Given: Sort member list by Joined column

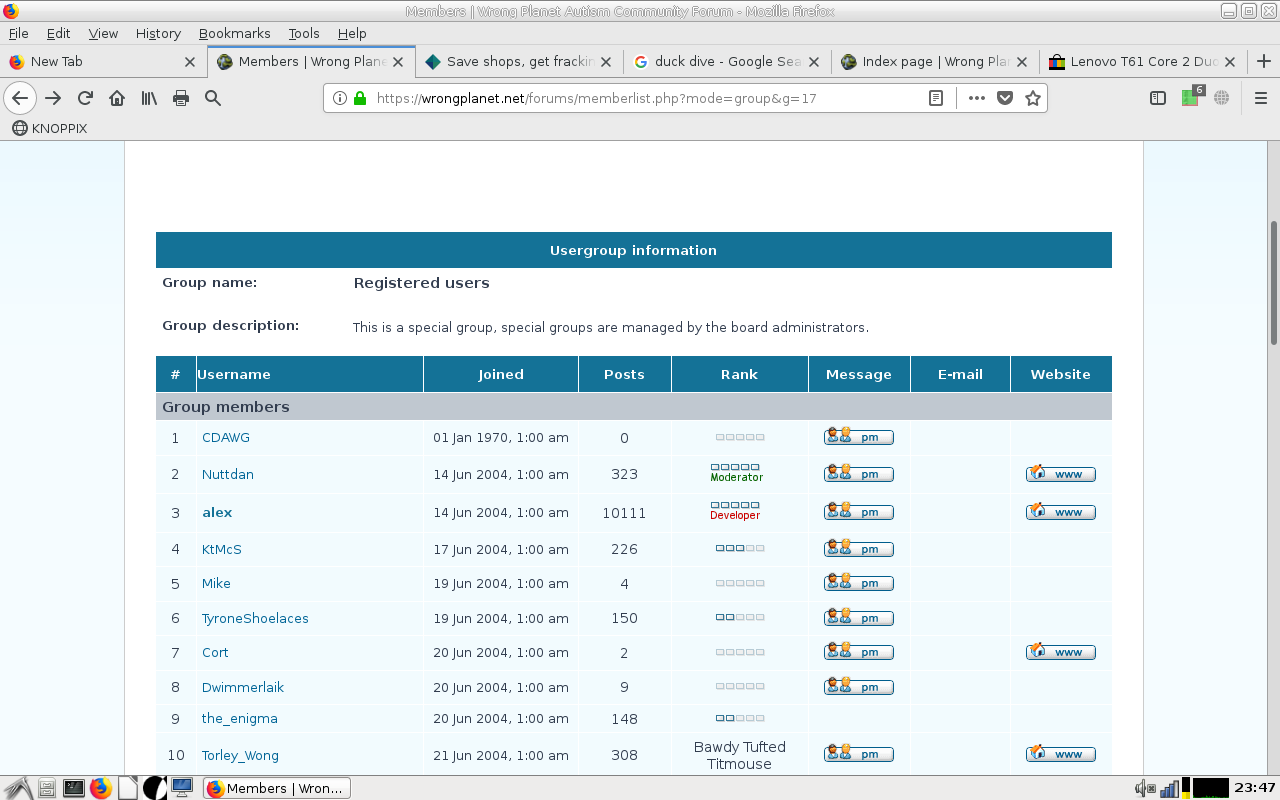Looking at the screenshot, I should tap(501, 374).
